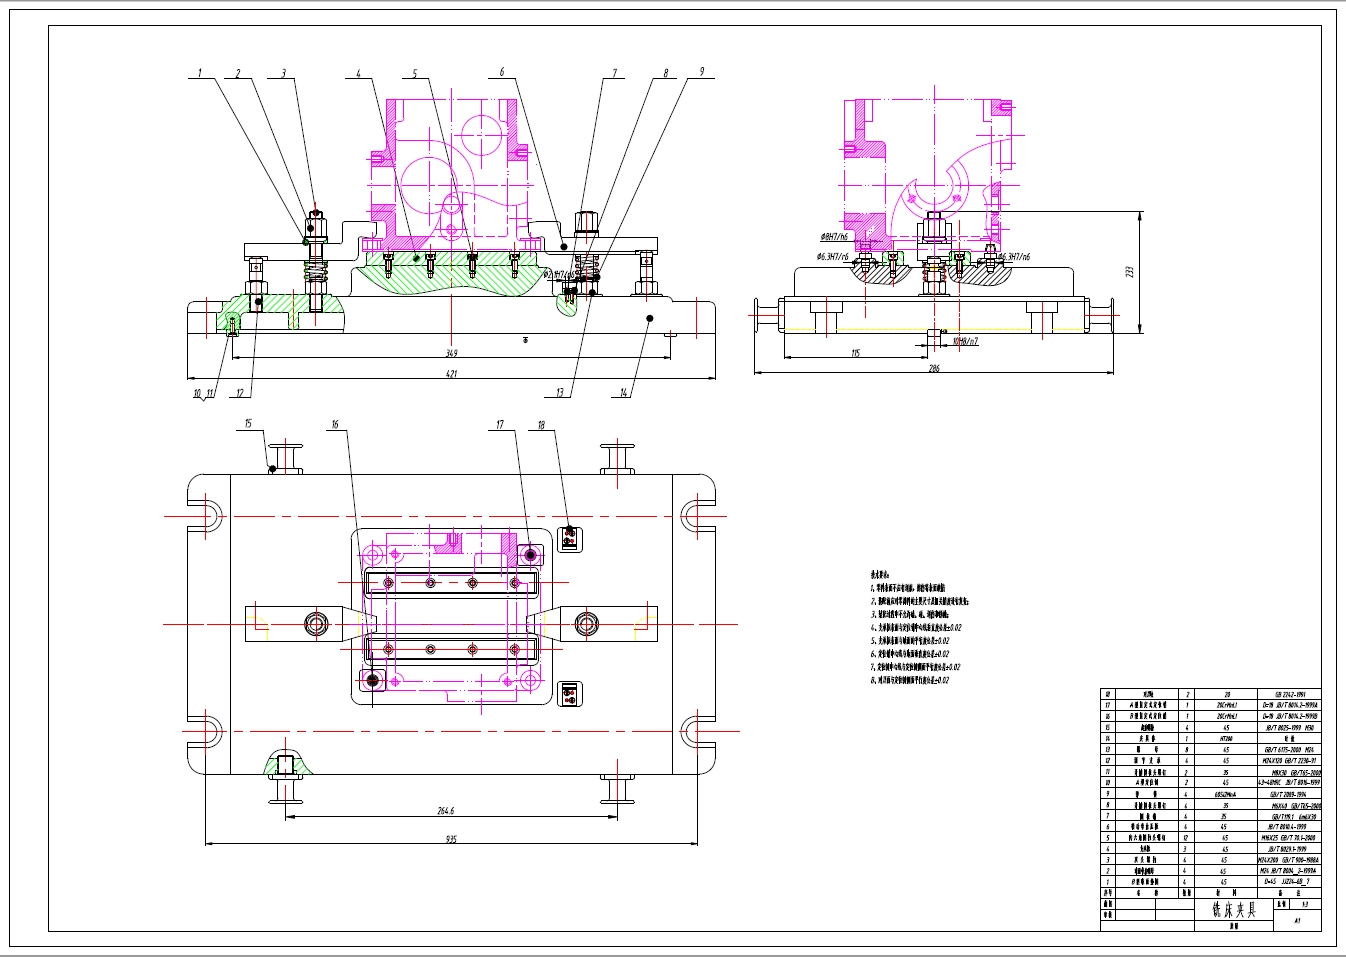The image size is (1346, 957).
Task: Click the 115 dimension value
Action: click(x=855, y=353)
